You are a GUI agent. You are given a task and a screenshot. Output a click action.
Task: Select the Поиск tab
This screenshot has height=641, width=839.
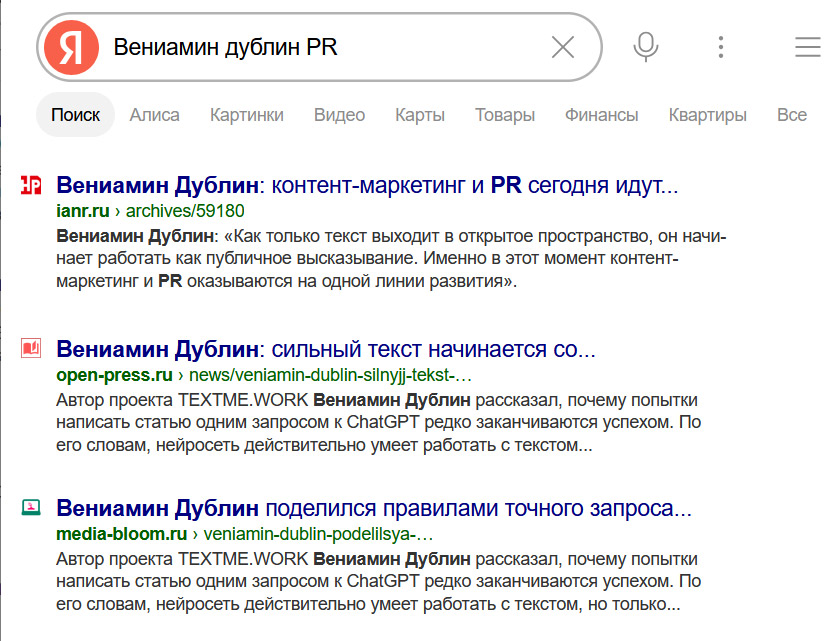(x=76, y=115)
